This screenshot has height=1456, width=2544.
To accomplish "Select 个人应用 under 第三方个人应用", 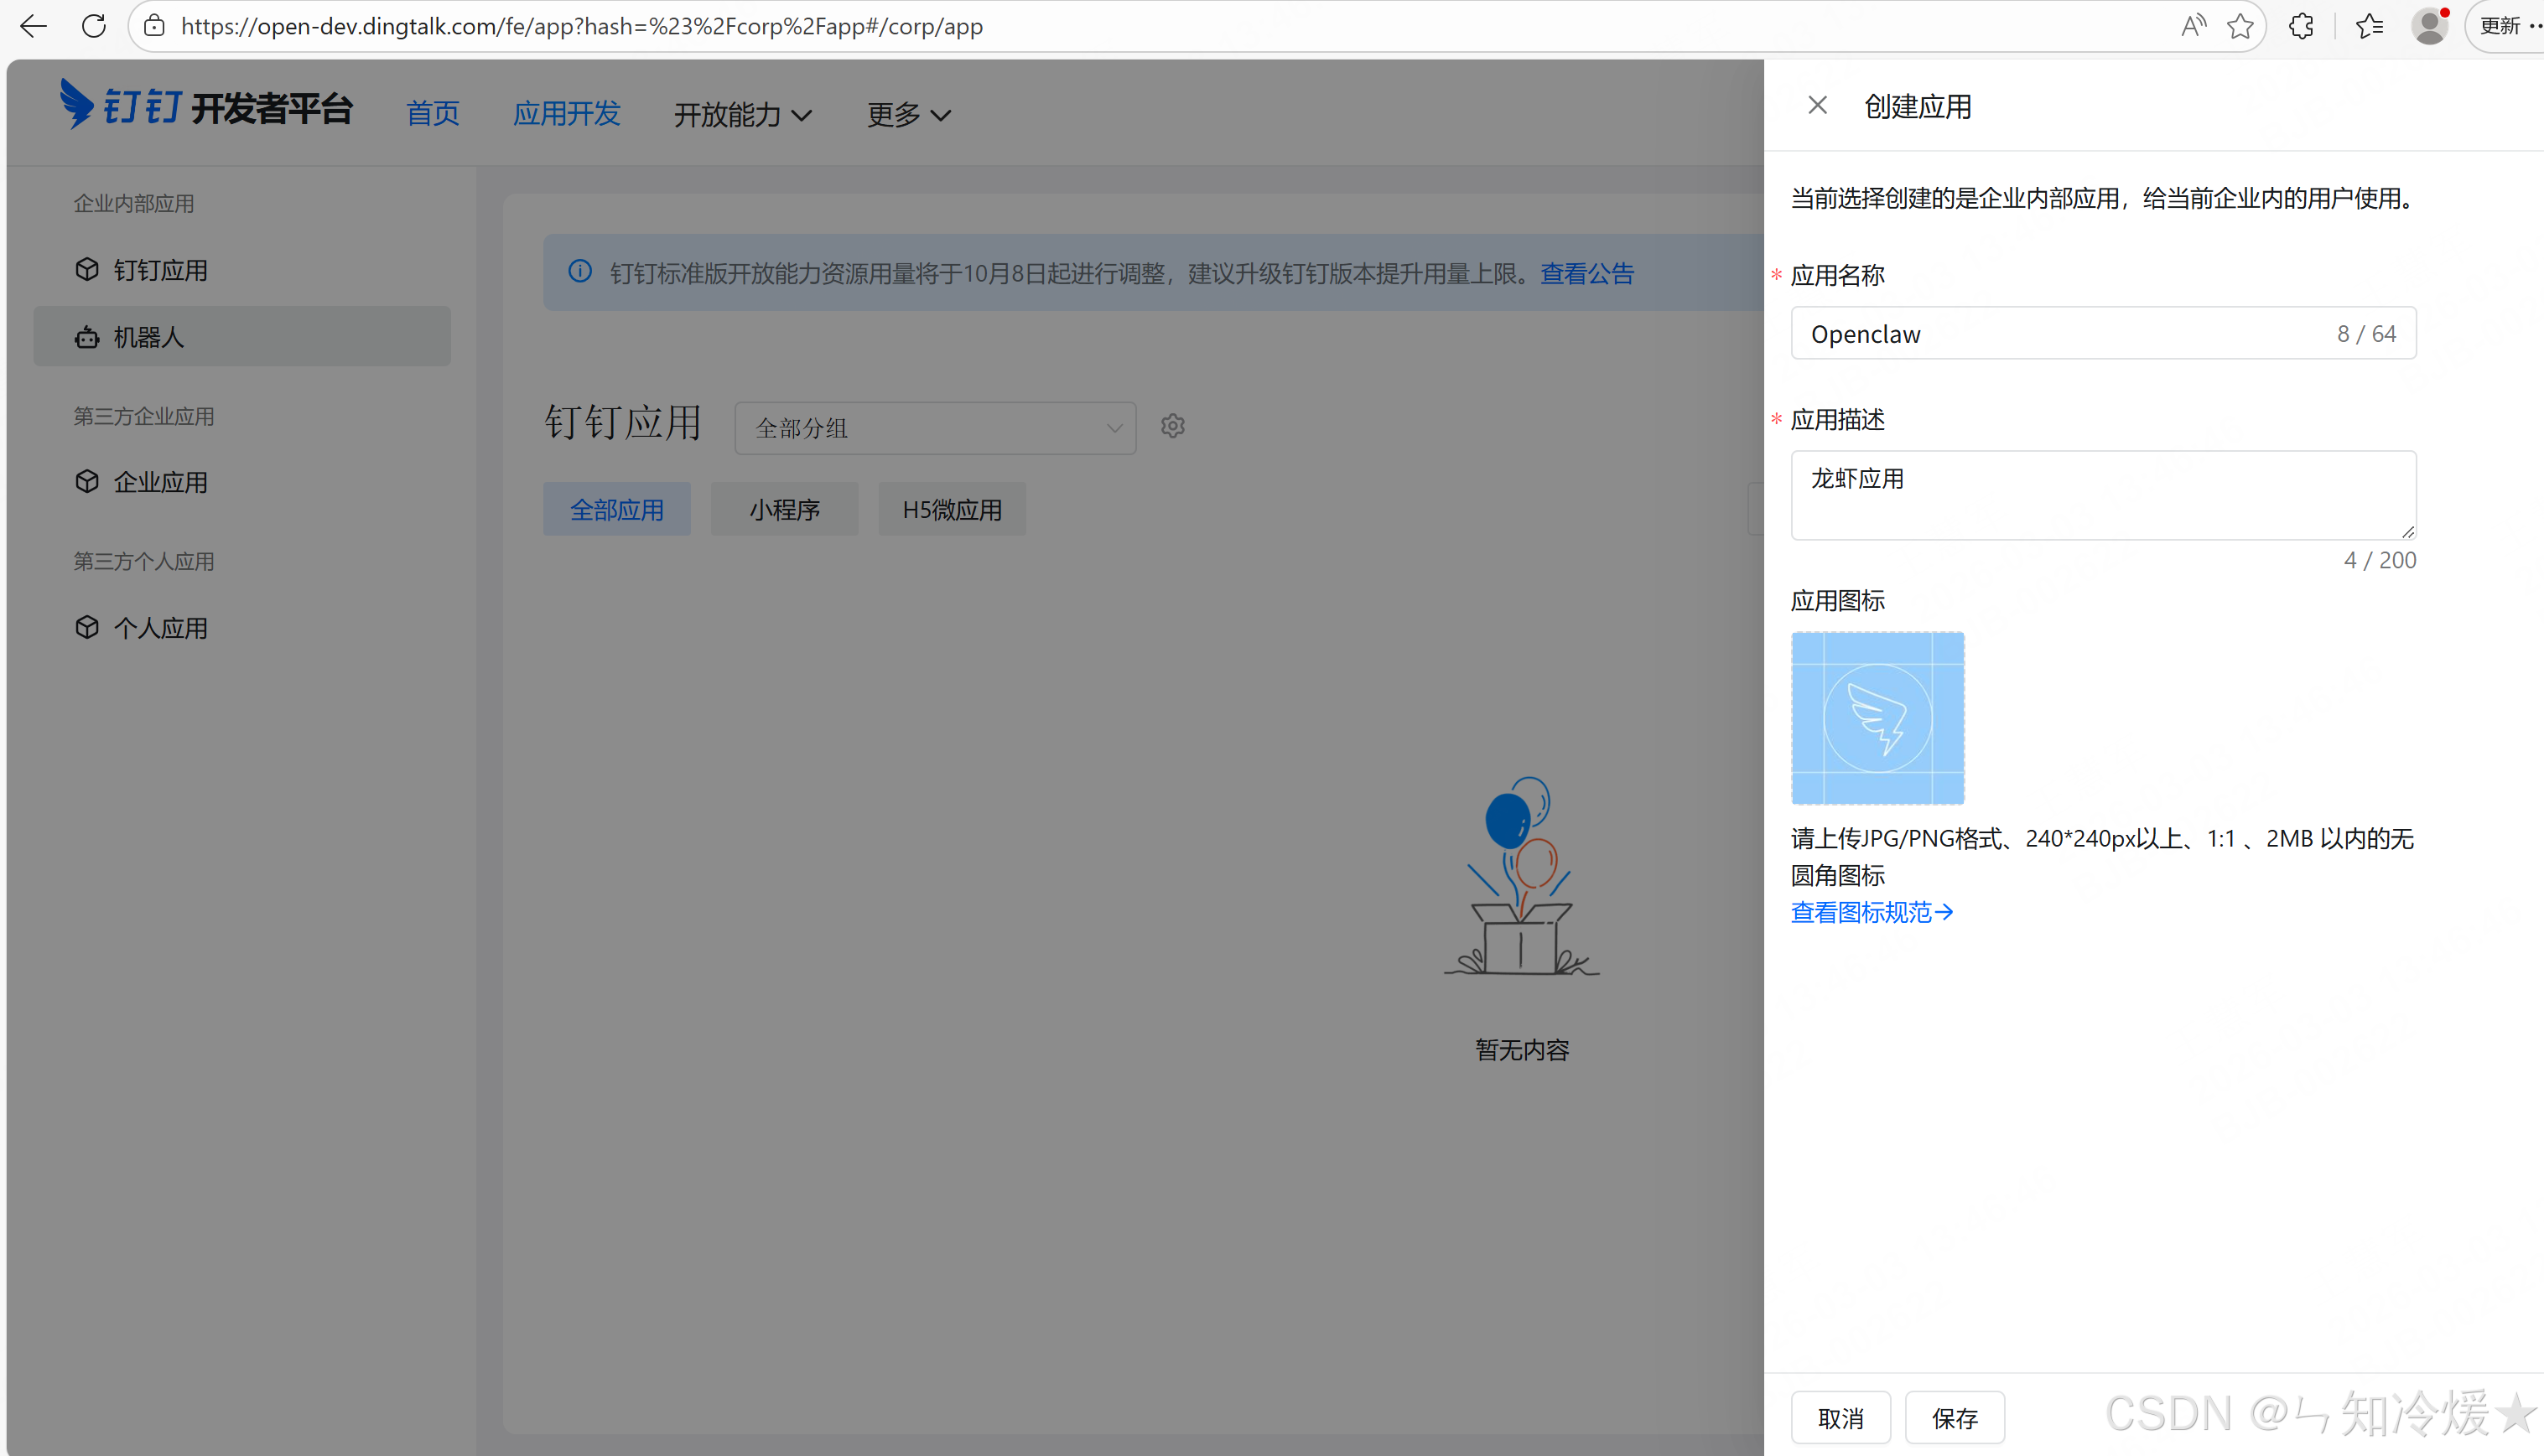I will [160, 627].
